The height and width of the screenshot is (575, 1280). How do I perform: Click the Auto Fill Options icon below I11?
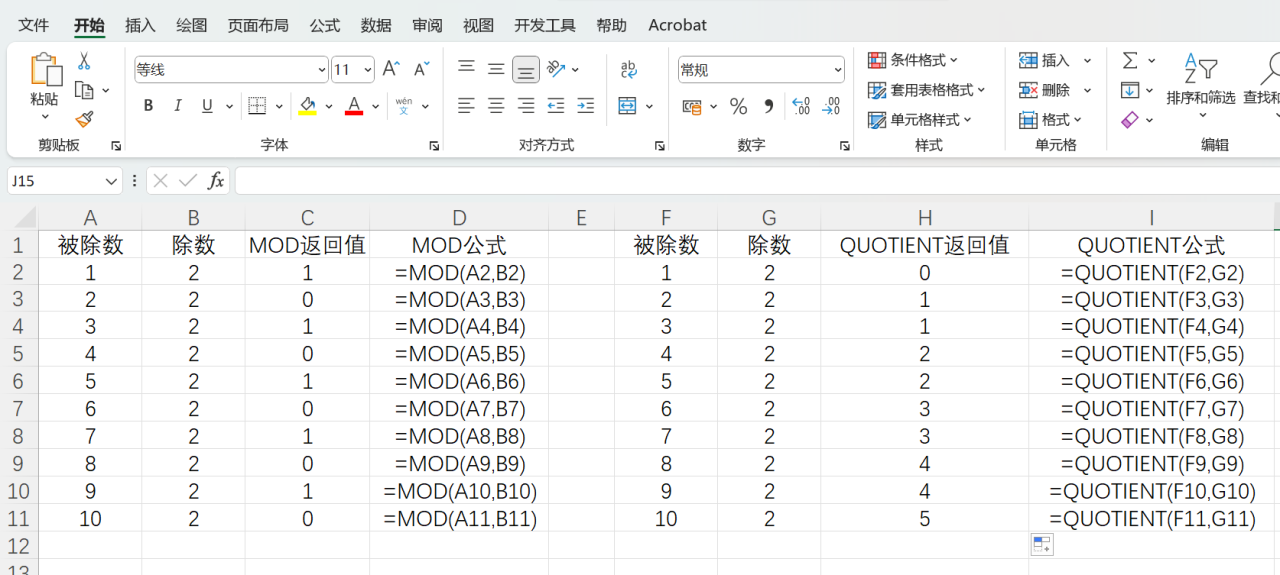pyautogui.click(x=1042, y=545)
